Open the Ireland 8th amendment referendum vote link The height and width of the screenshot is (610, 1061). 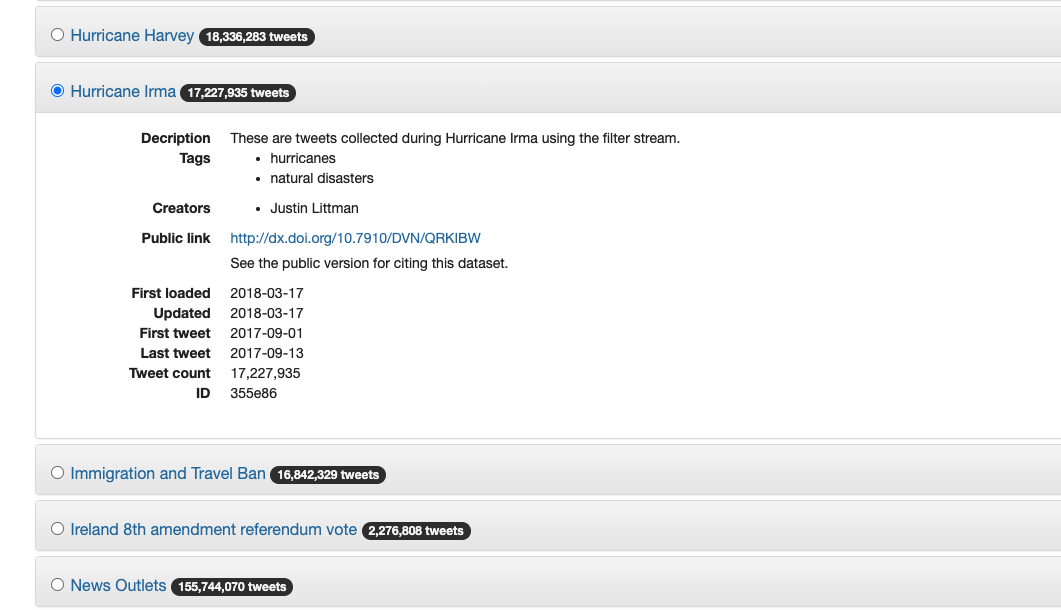[212, 529]
